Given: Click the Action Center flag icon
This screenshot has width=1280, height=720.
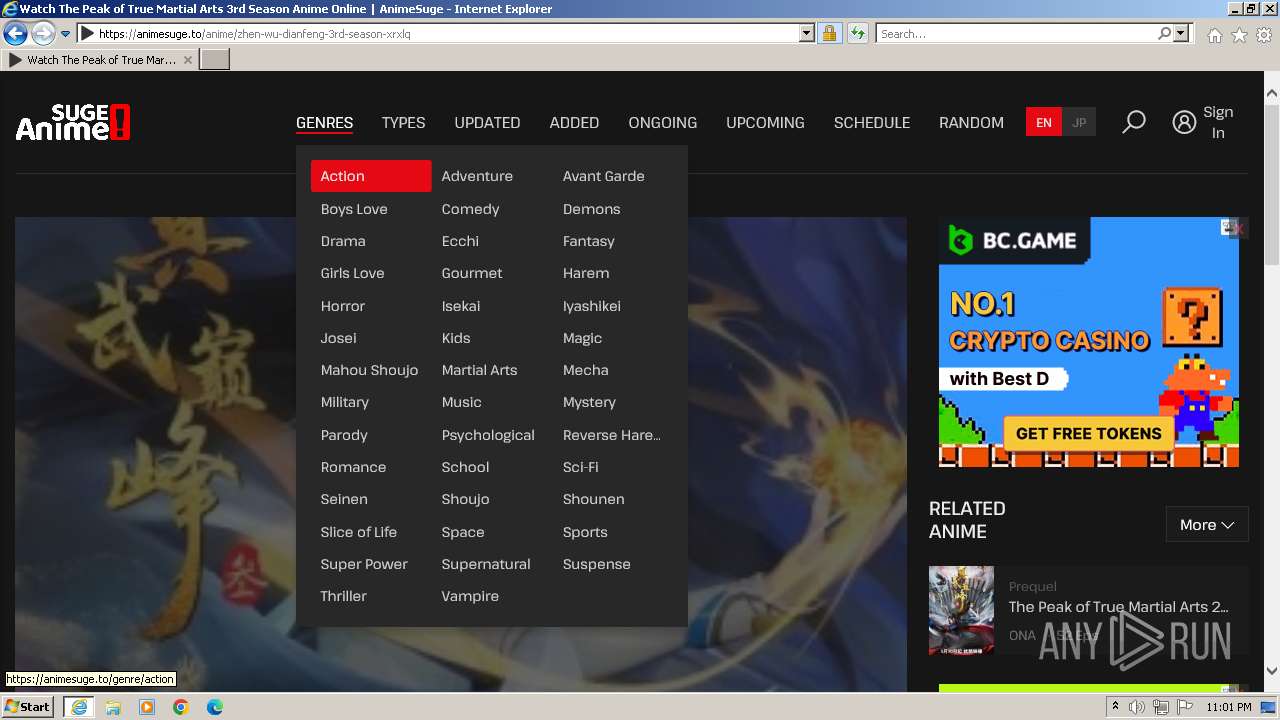Looking at the screenshot, I should (x=1185, y=707).
